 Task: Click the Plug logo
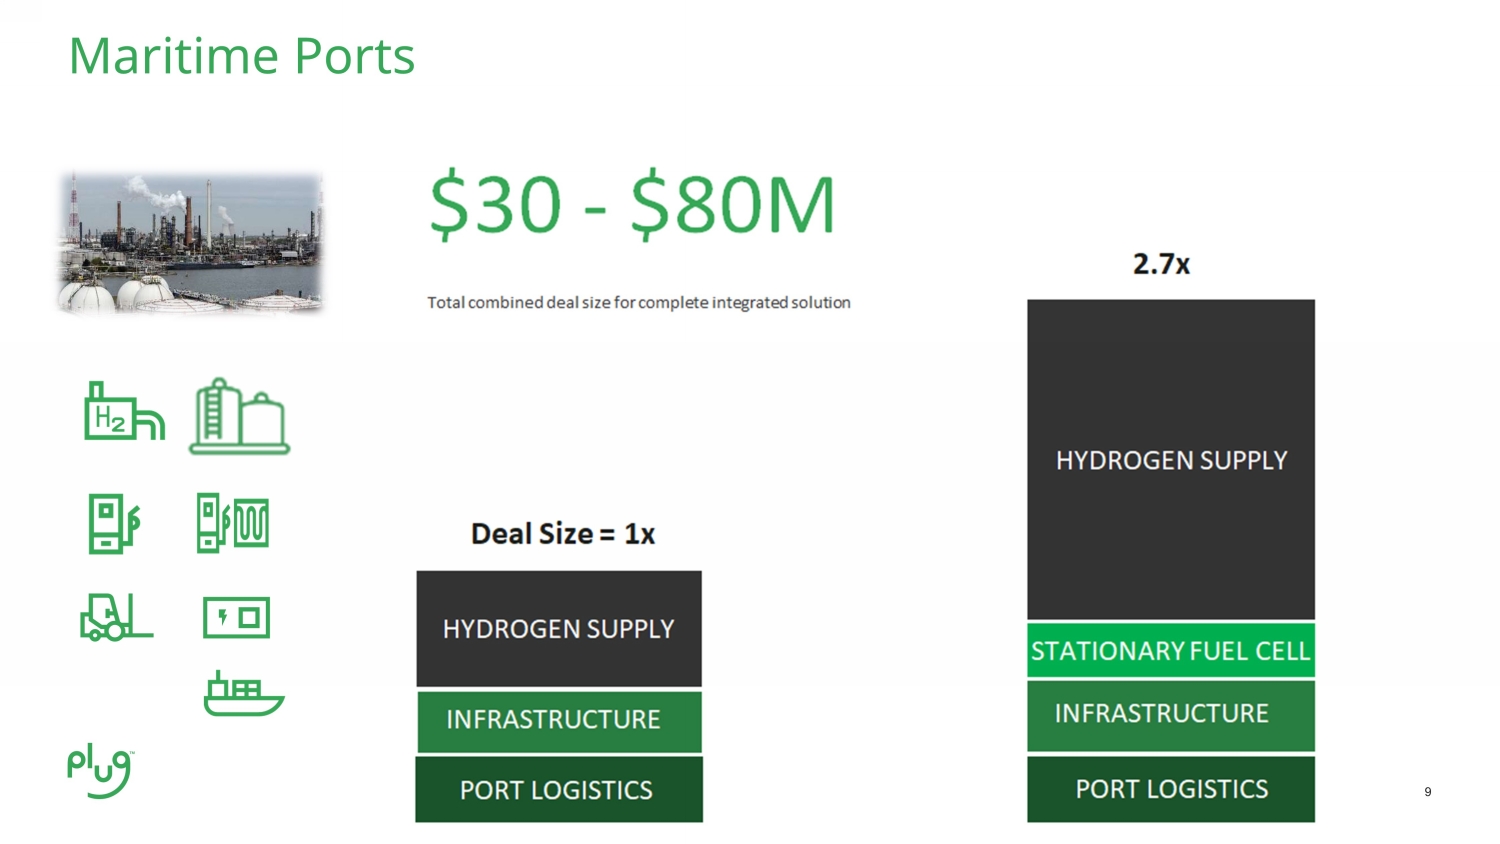coord(100,773)
